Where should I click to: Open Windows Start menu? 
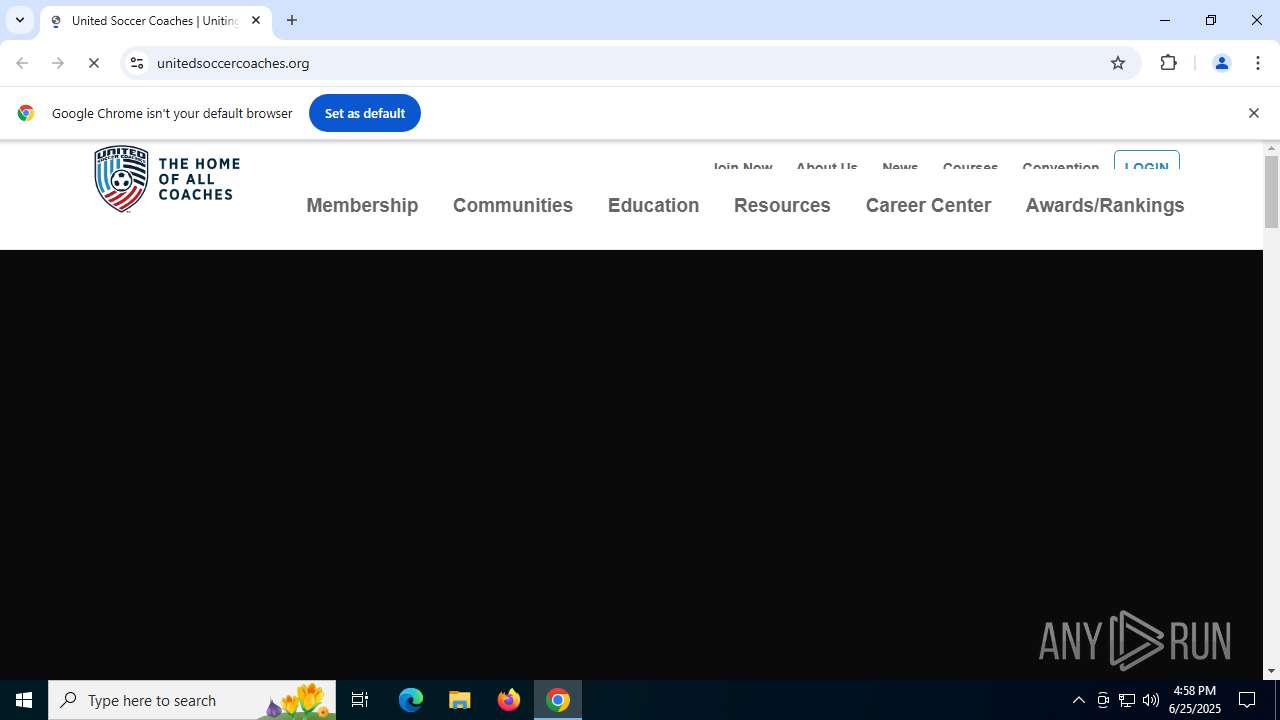click(24, 700)
